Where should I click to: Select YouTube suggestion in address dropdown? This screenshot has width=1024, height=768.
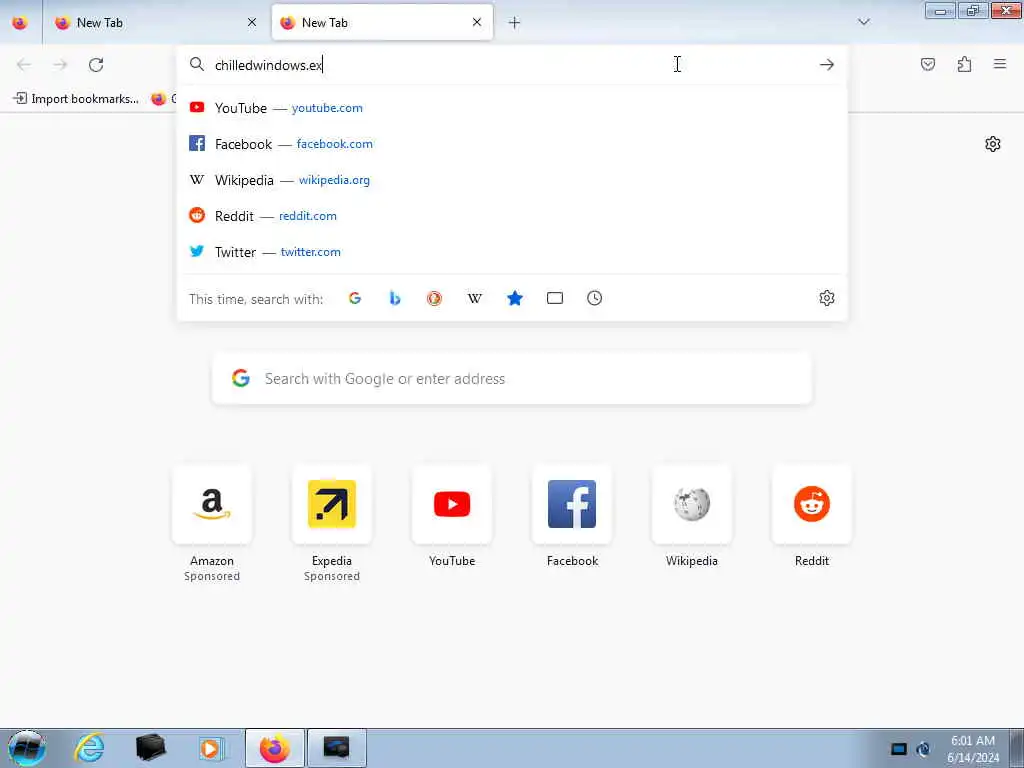(x=512, y=108)
